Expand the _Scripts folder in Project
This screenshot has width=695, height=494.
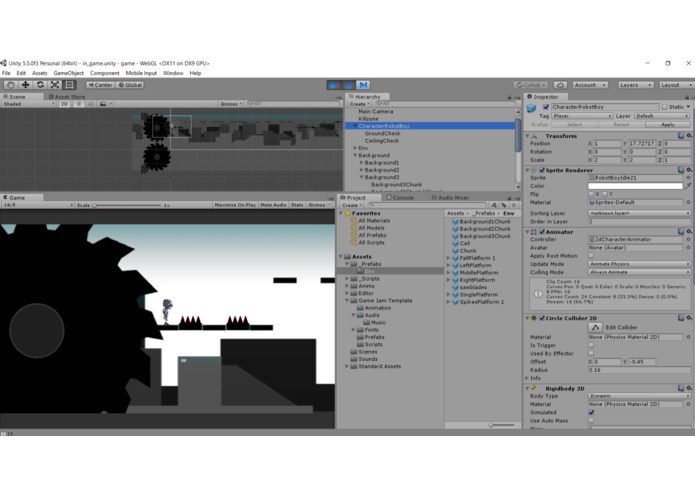click(x=347, y=279)
